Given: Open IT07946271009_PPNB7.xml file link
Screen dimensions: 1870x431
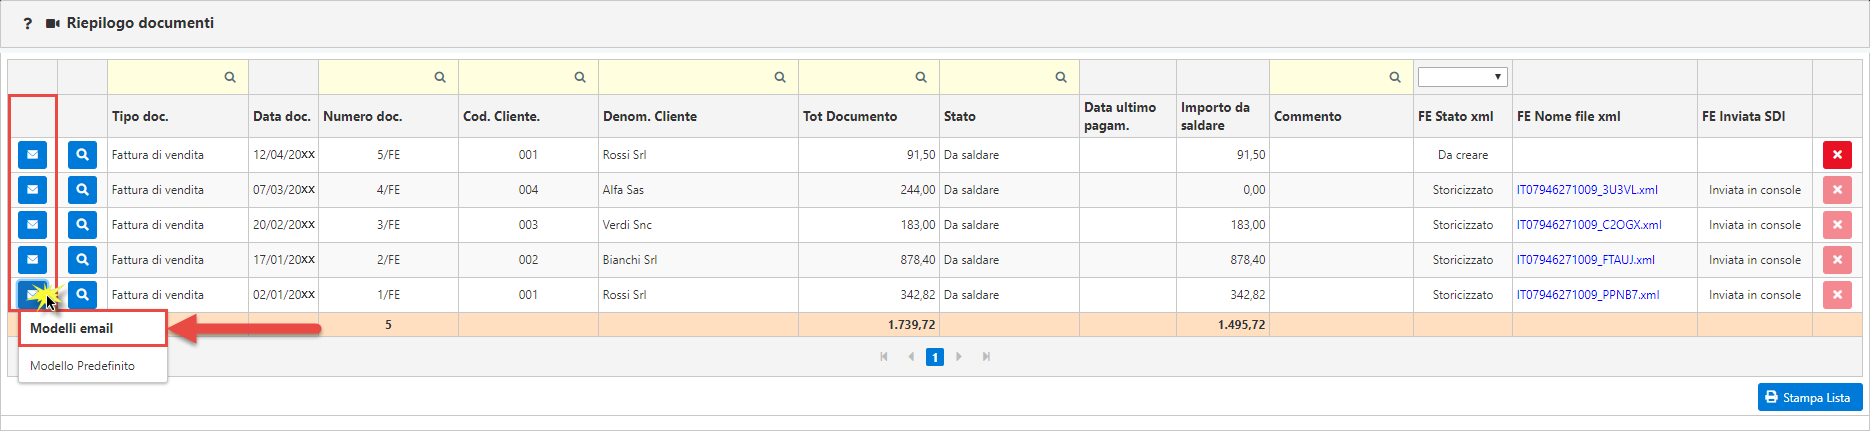Looking at the screenshot, I should pyautogui.click(x=1588, y=295).
